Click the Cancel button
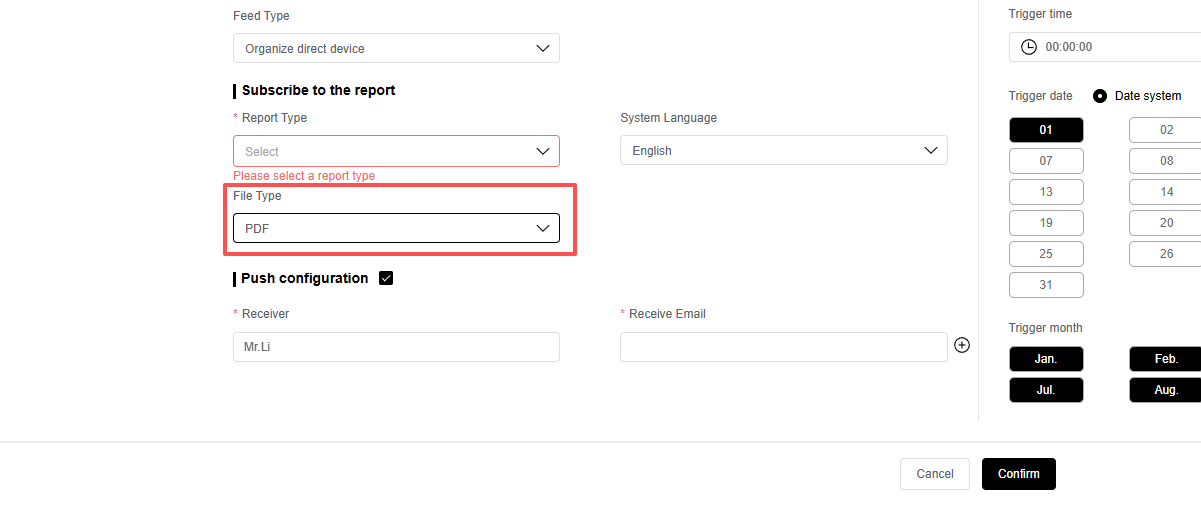This screenshot has width=1201, height=523. (x=934, y=474)
